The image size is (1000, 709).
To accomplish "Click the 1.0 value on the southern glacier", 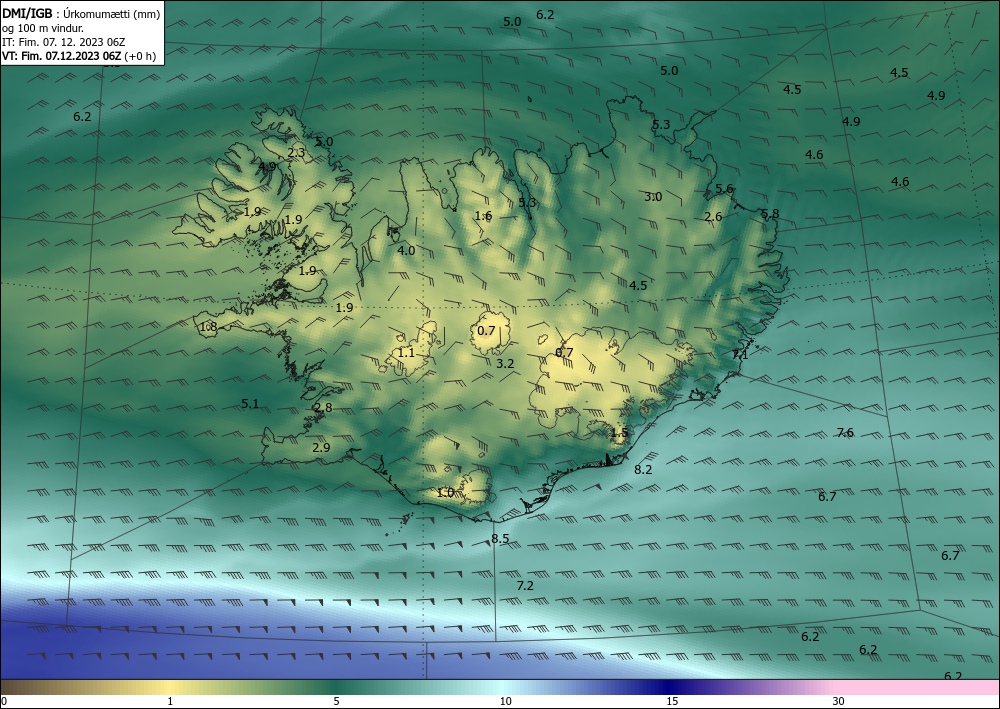I will [x=445, y=492].
